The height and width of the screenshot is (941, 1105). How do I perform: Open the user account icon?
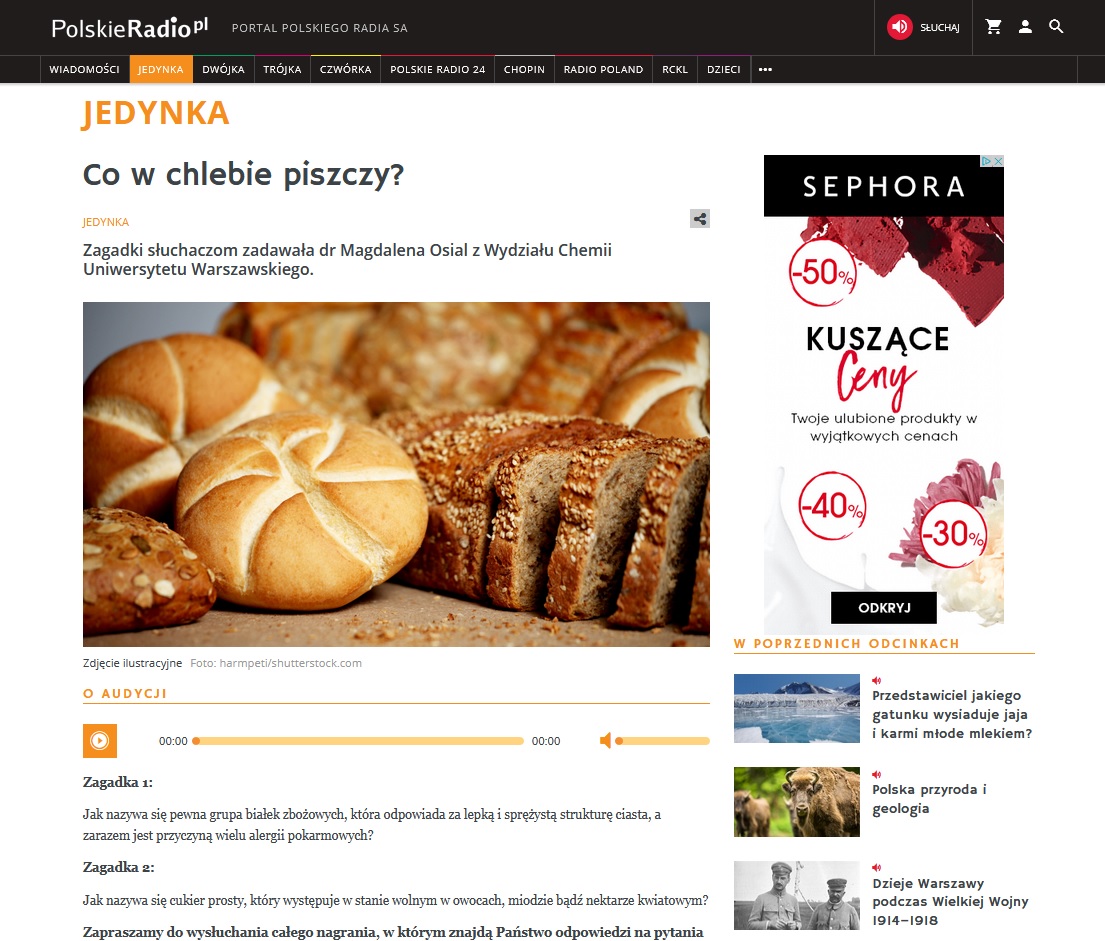[x=1025, y=27]
